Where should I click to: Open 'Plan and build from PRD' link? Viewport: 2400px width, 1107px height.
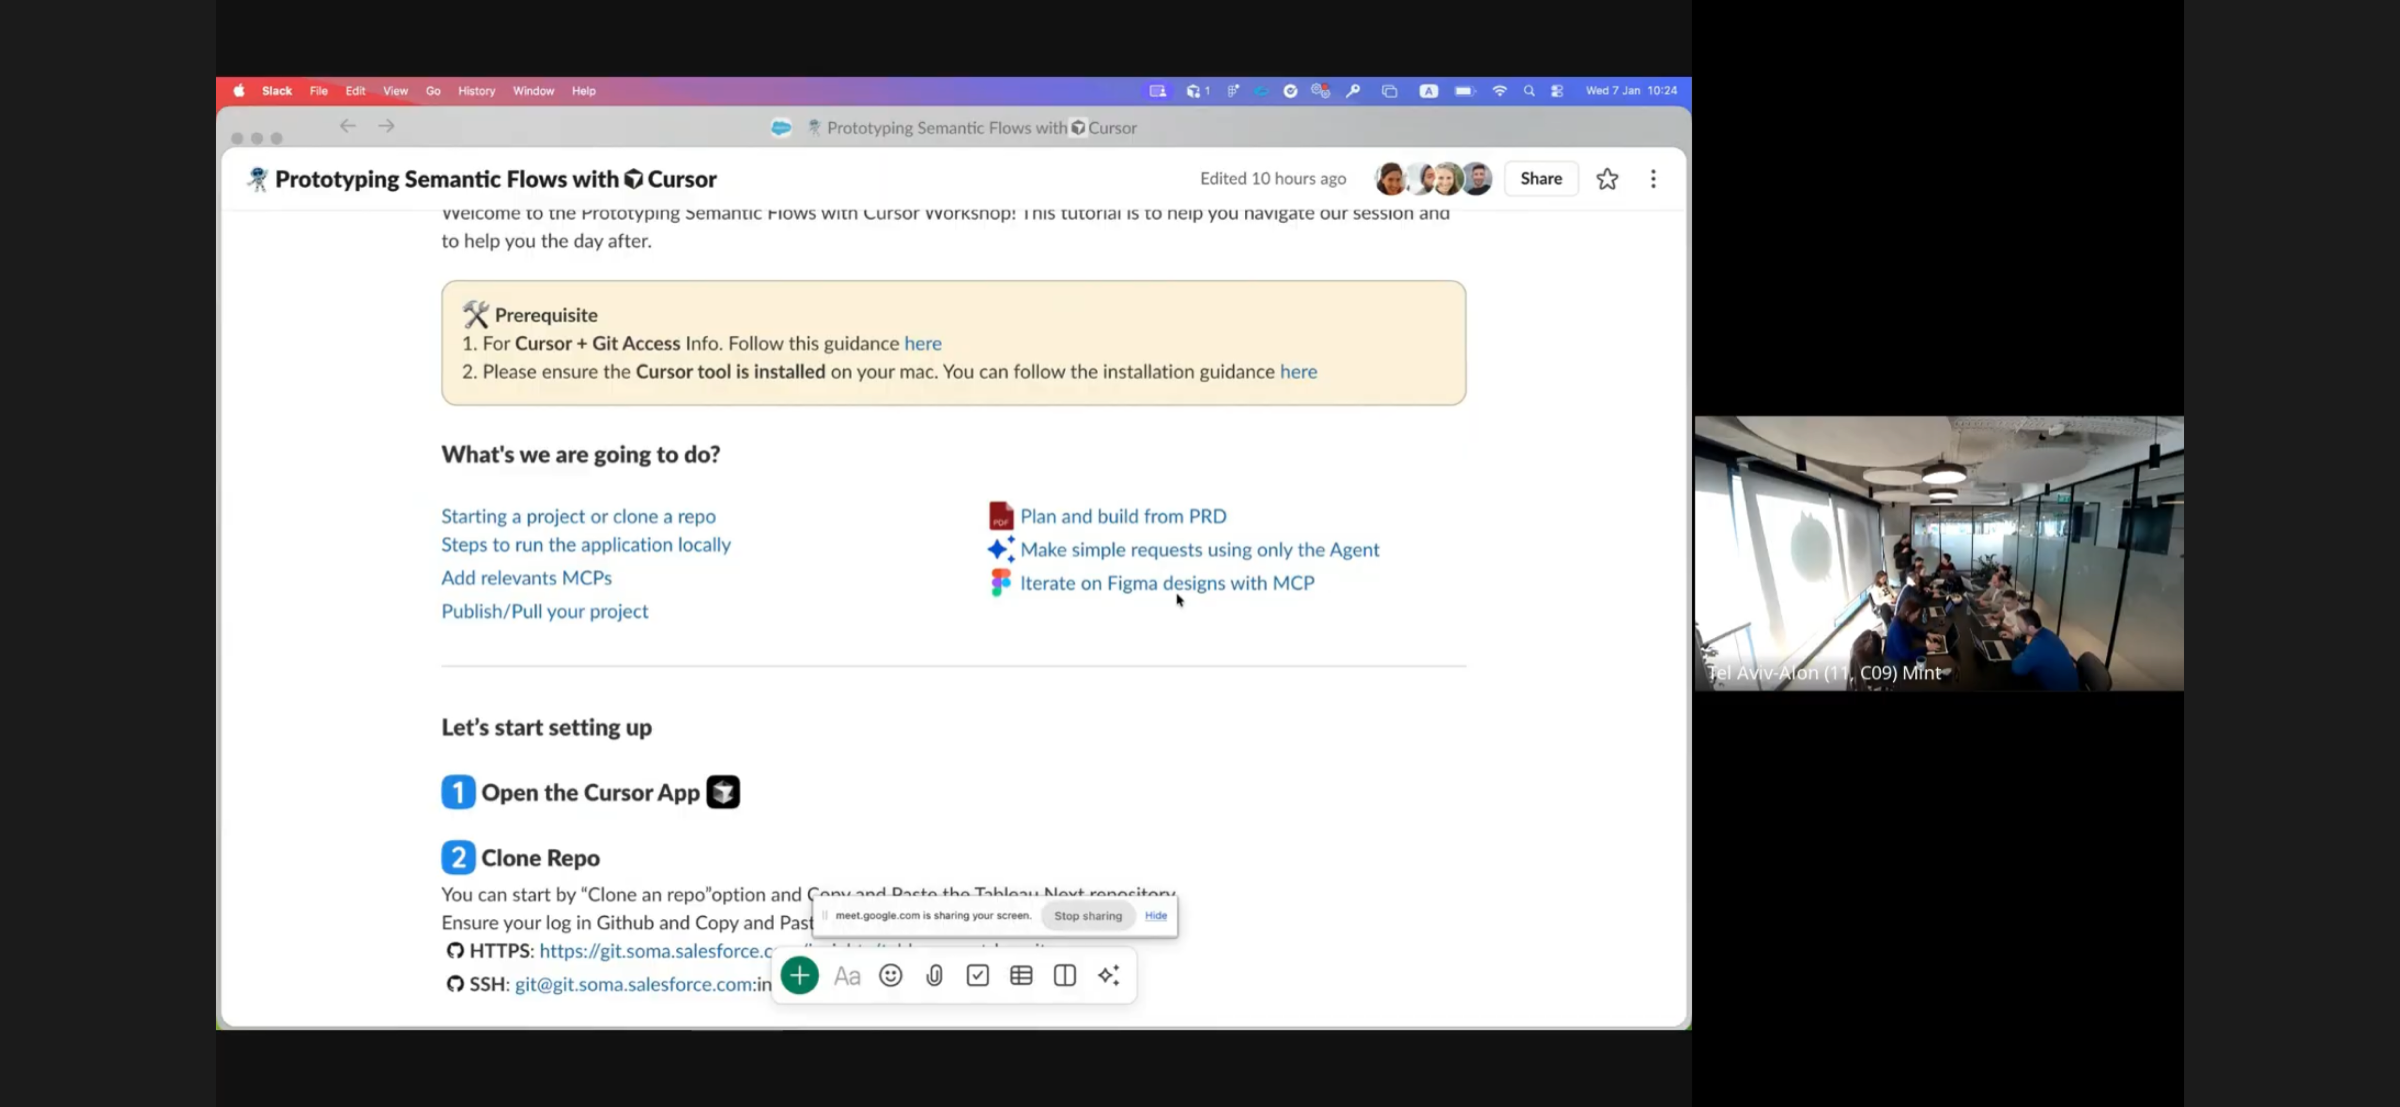coord(1123,516)
